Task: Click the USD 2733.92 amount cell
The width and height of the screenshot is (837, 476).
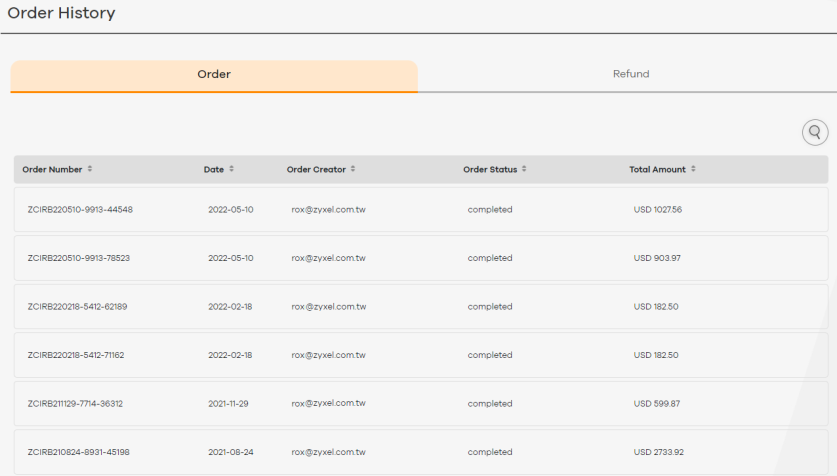Action: click(x=659, y=453)
